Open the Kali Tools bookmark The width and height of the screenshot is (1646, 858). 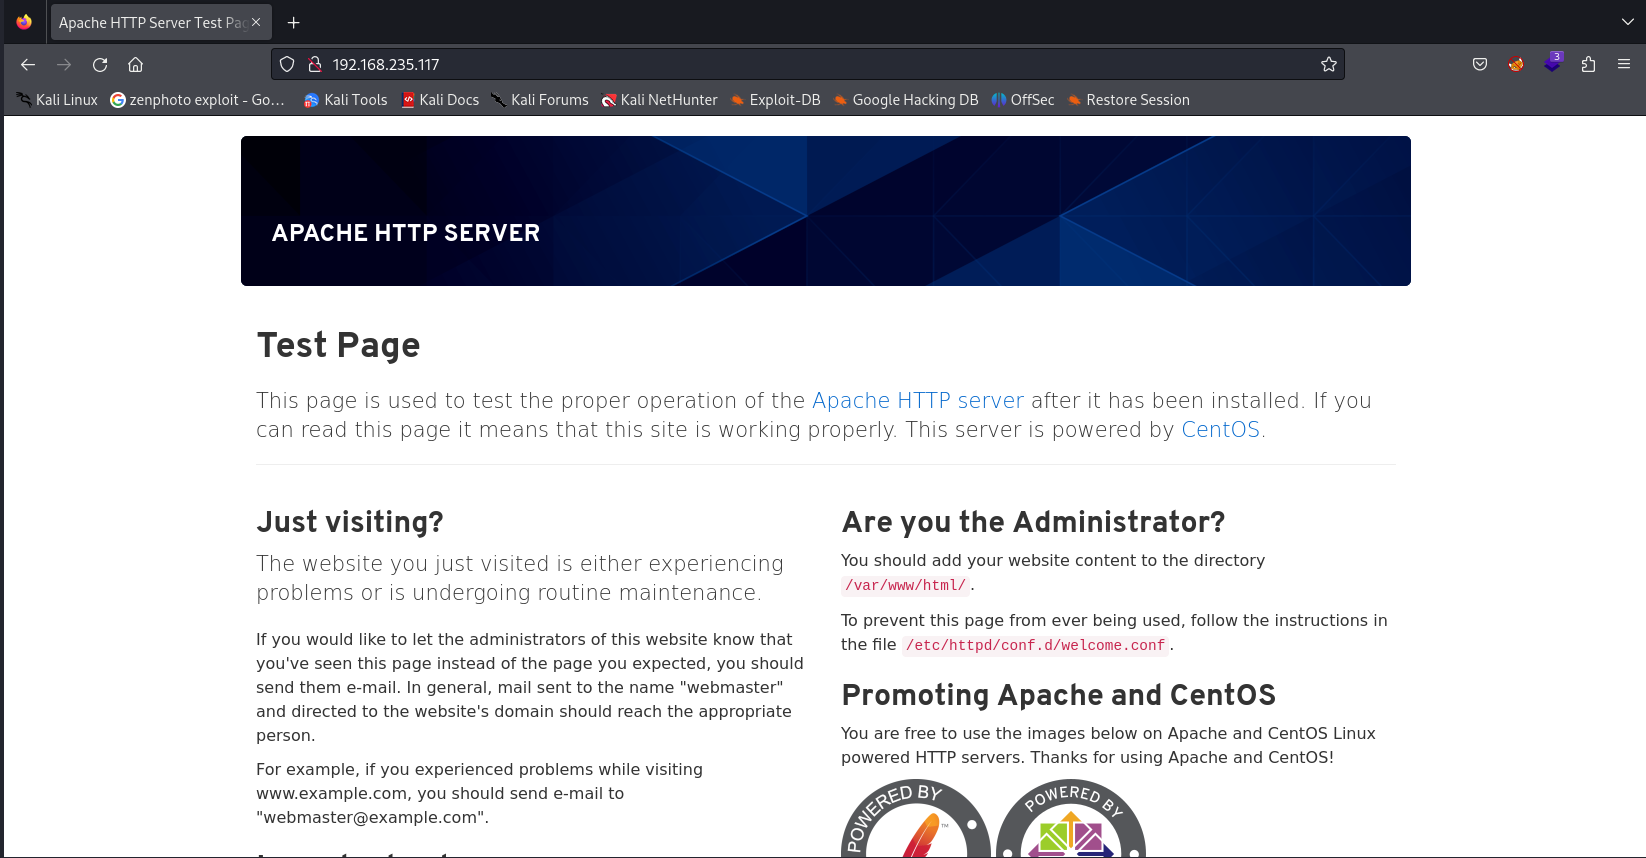[346, 100]
